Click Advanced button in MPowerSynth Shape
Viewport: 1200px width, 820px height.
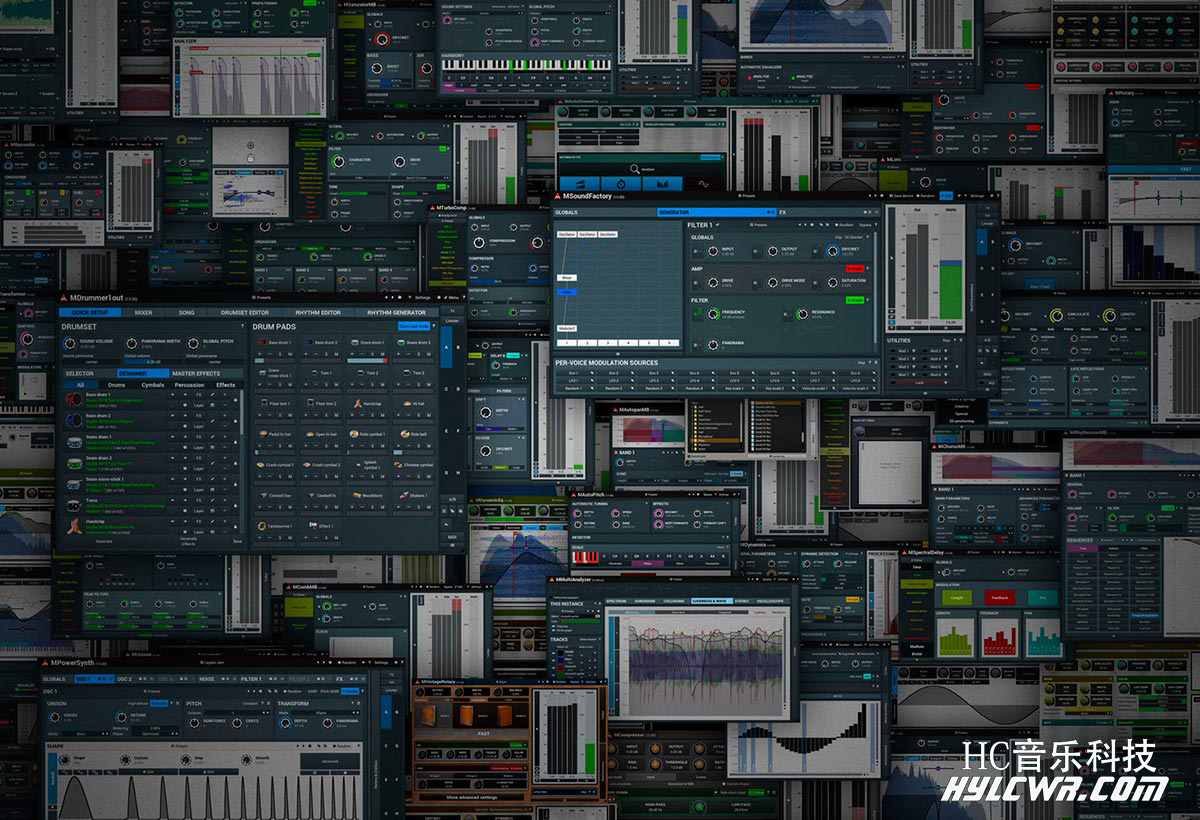click(x=328, y=762)
